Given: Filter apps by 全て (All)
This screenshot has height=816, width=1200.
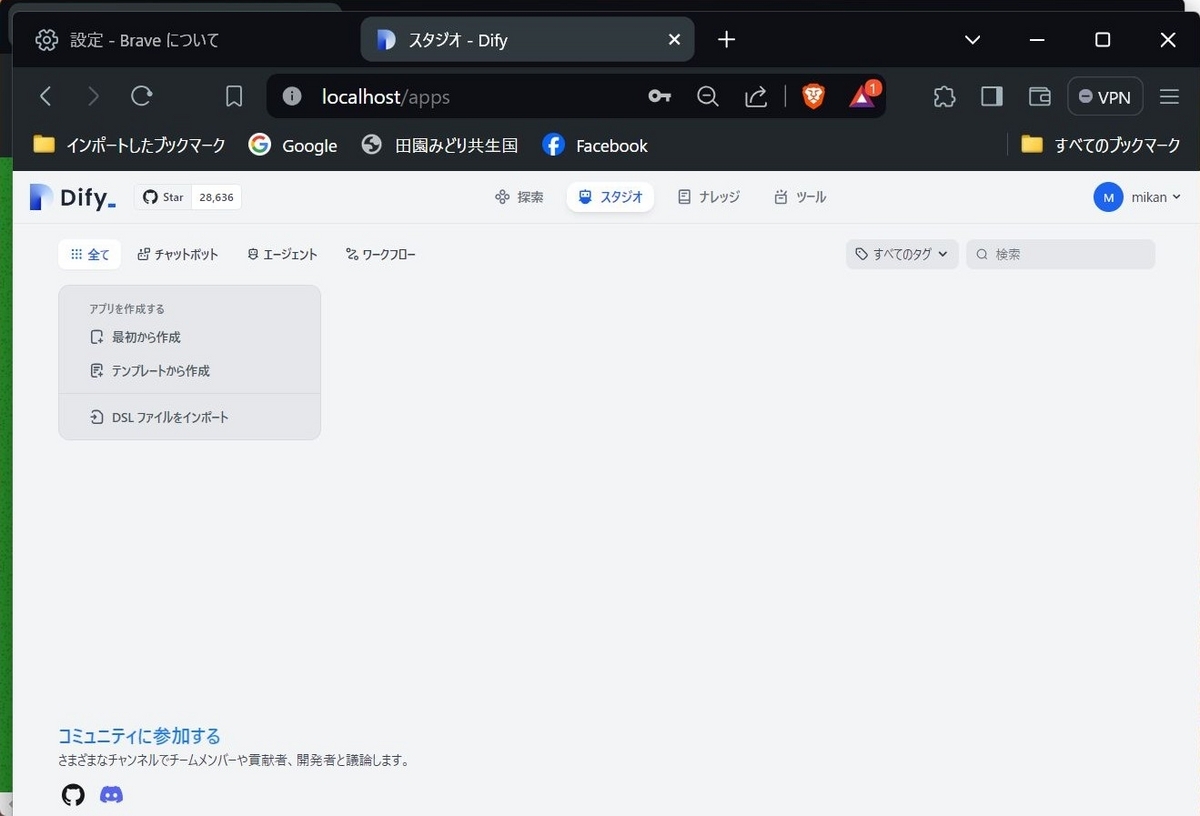Looking at the screenshot, I should (90, 254).
